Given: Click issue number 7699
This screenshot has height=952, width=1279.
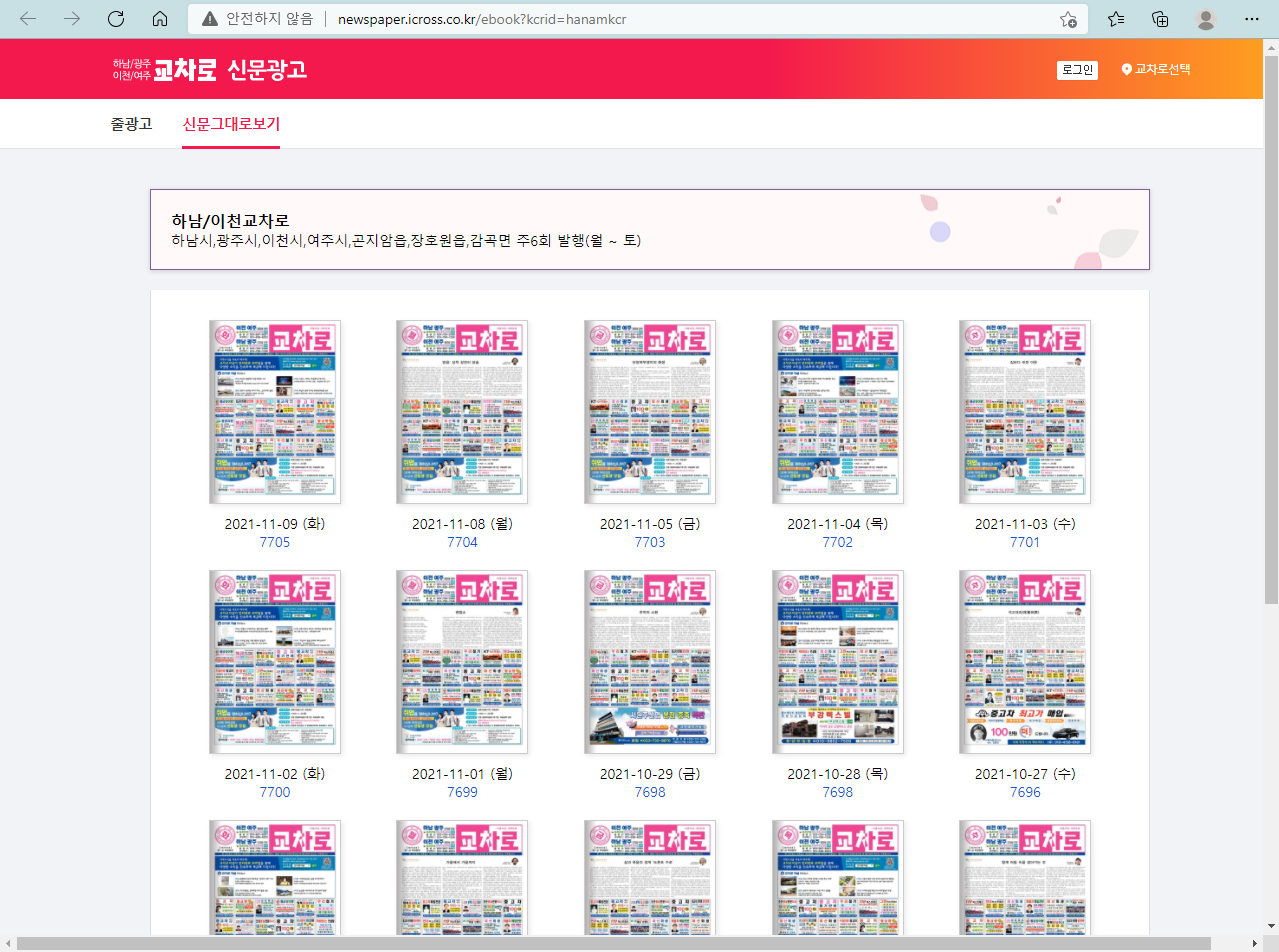Looking at the screenshot, I should point(462,792).
